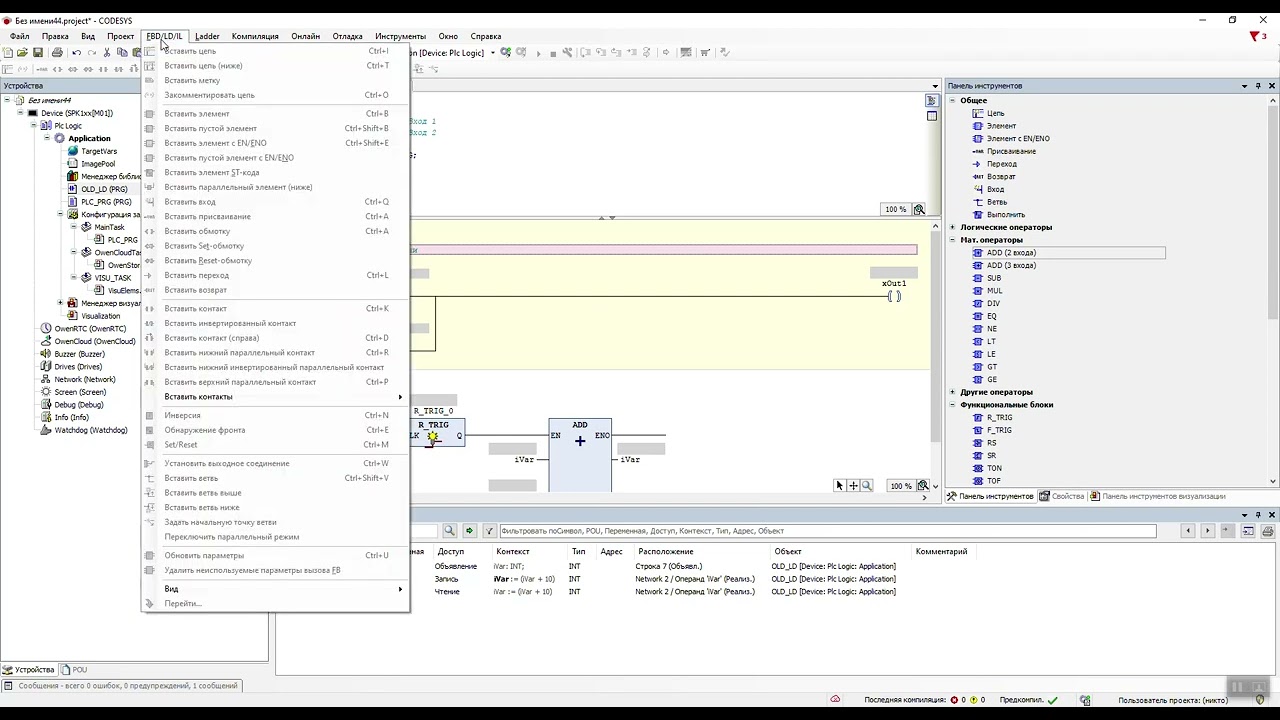Click the Print toolbar icon
This screenshot has width=1280, height=720.
tap(57, 52)
